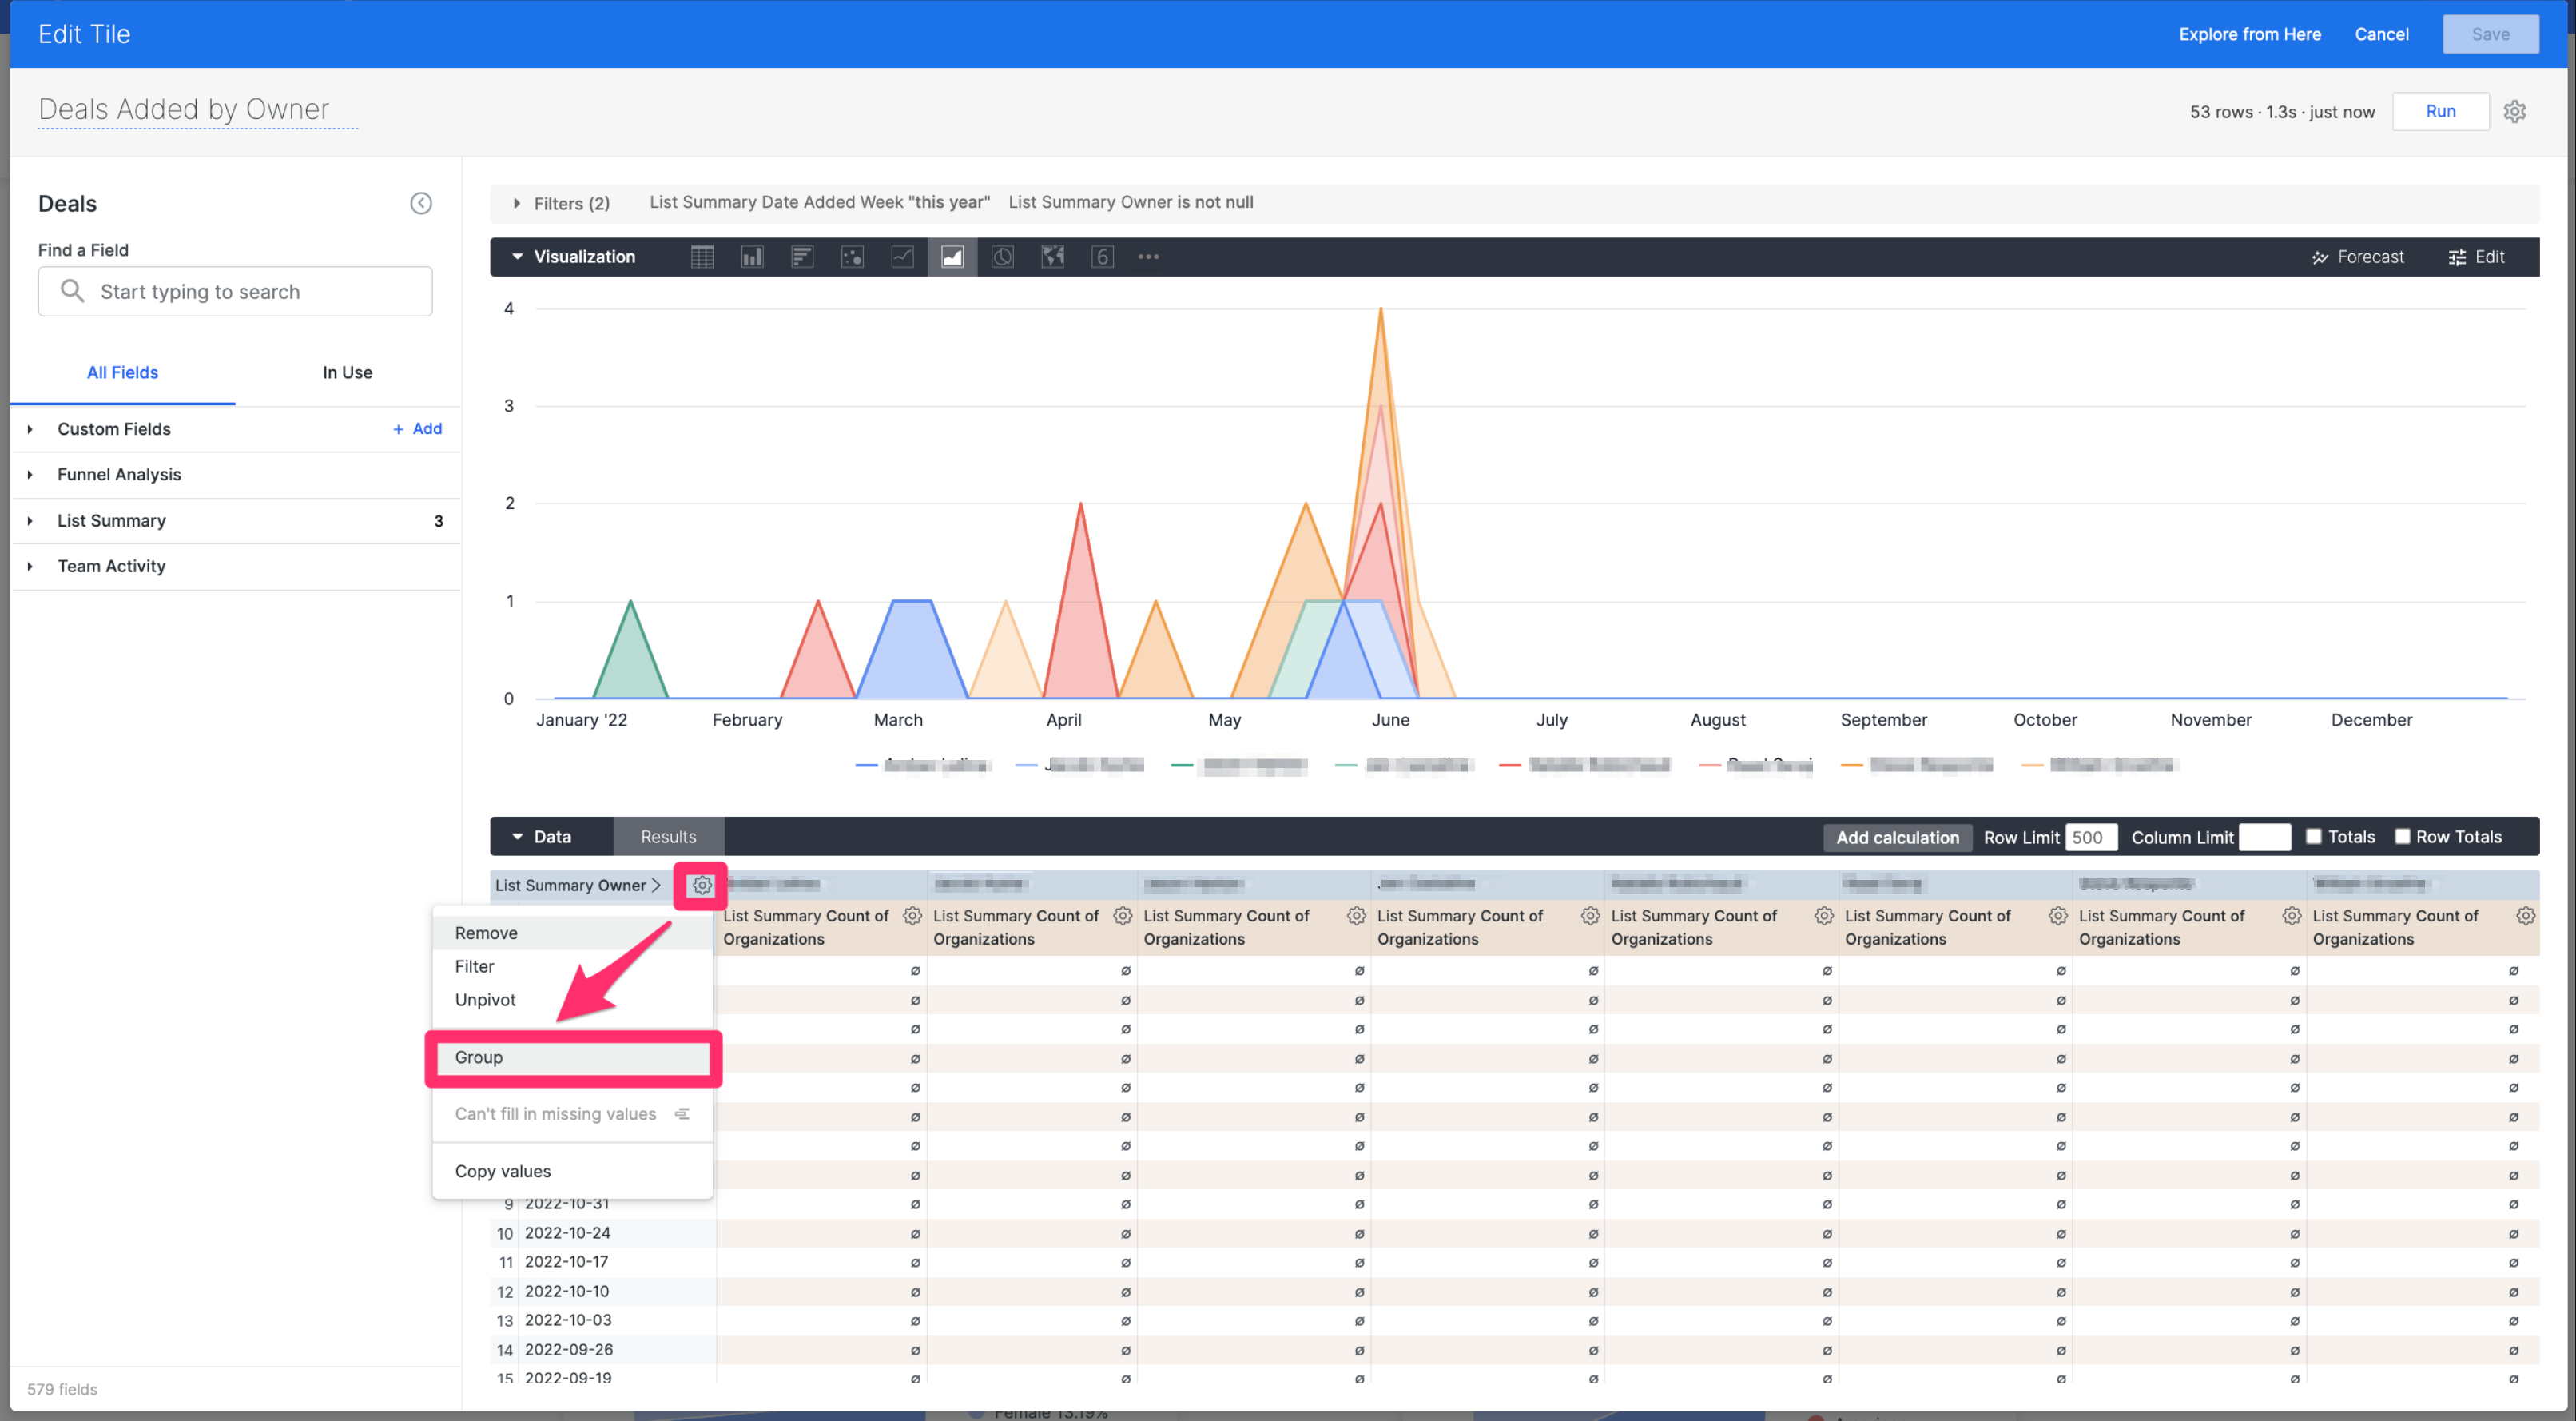
Task: Focus the Find a Field search box
Action: (x=235, y=291)
